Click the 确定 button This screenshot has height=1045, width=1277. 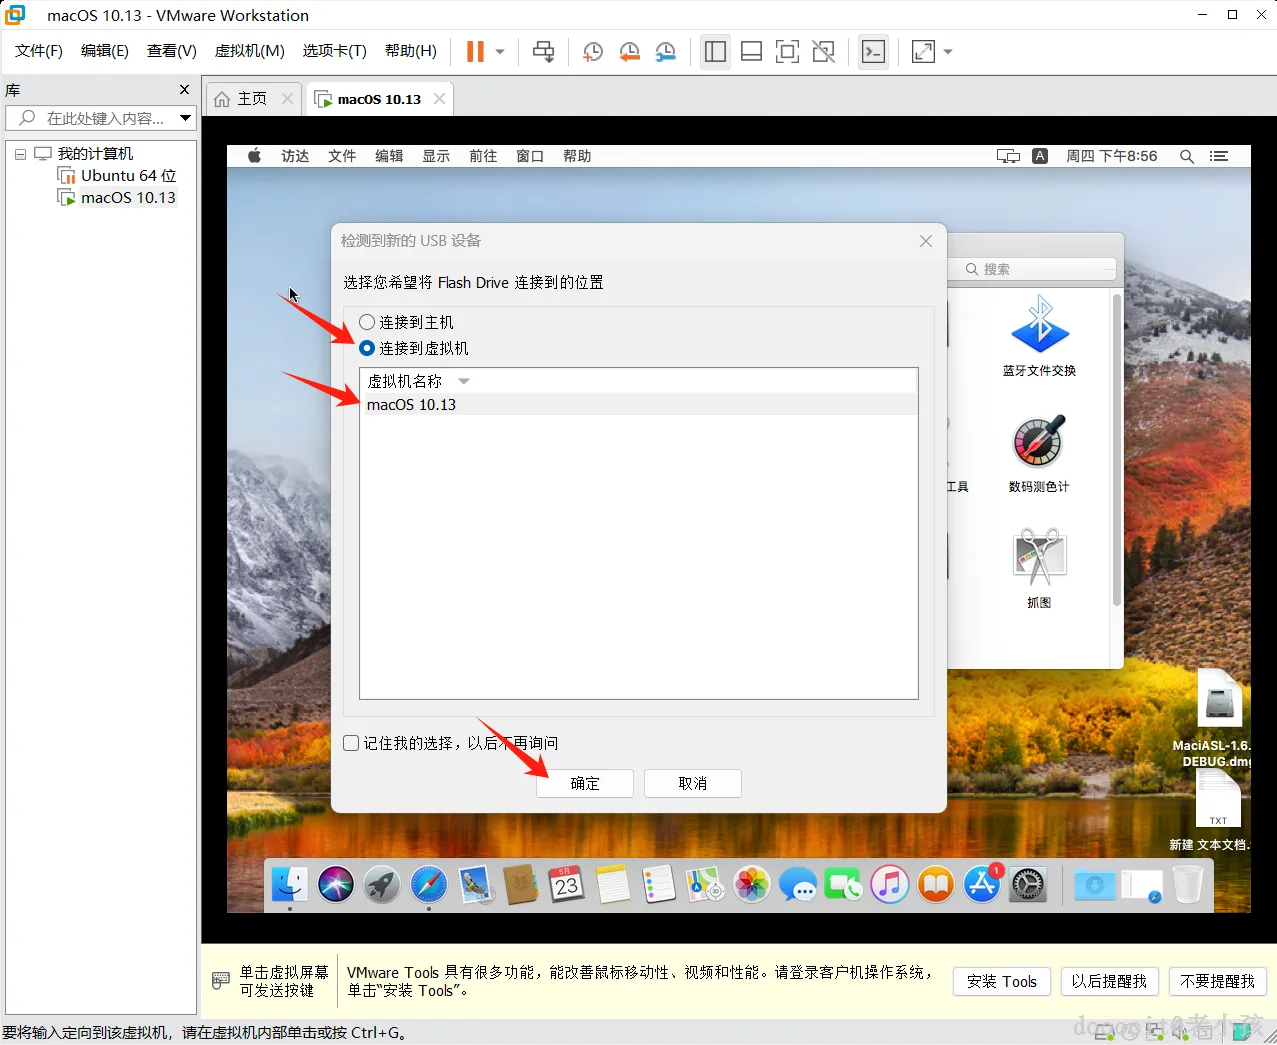pyautogui.click(x=585, y=783)
